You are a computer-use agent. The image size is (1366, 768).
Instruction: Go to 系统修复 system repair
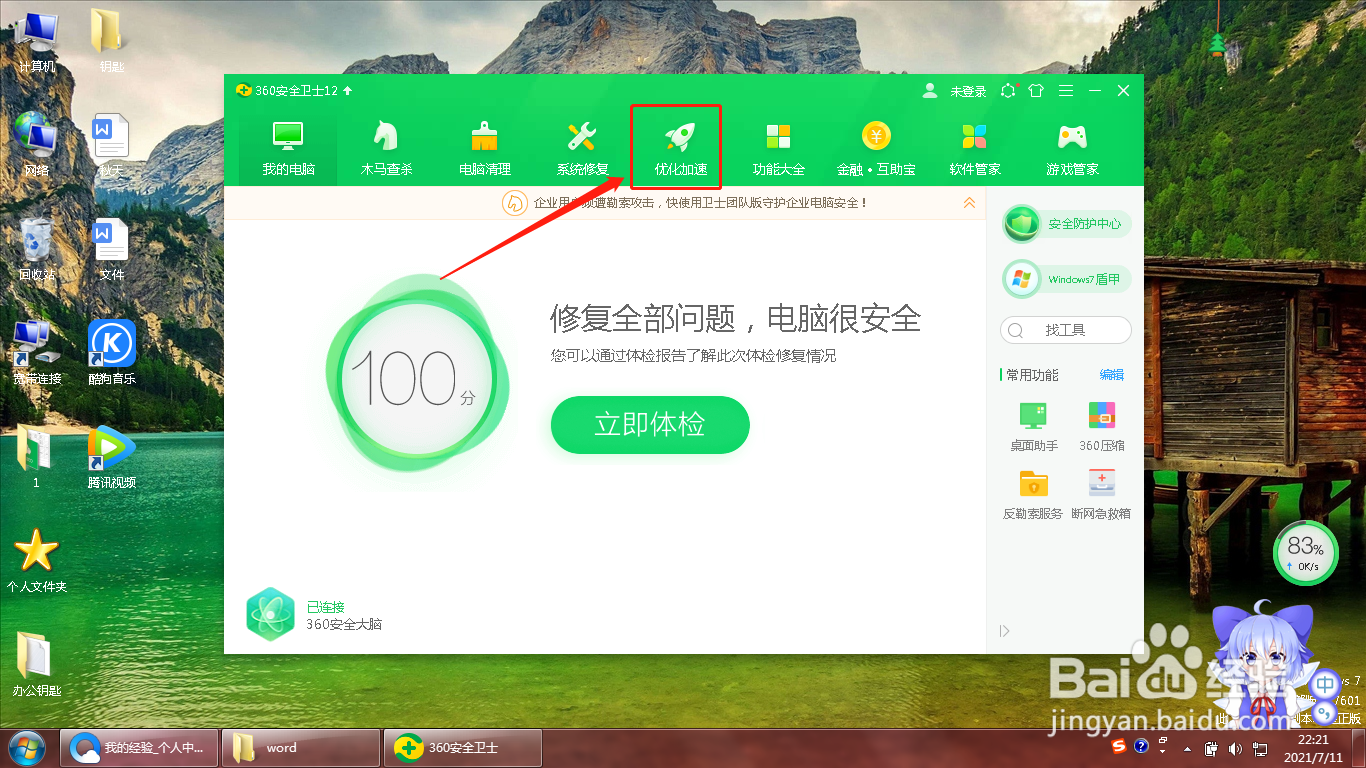click(582, 148)
